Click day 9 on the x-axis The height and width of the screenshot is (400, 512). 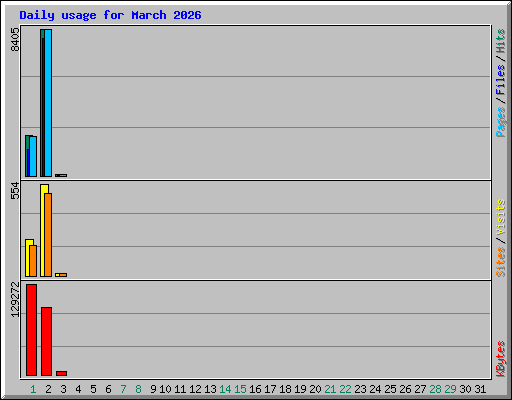tap(153, 389)
